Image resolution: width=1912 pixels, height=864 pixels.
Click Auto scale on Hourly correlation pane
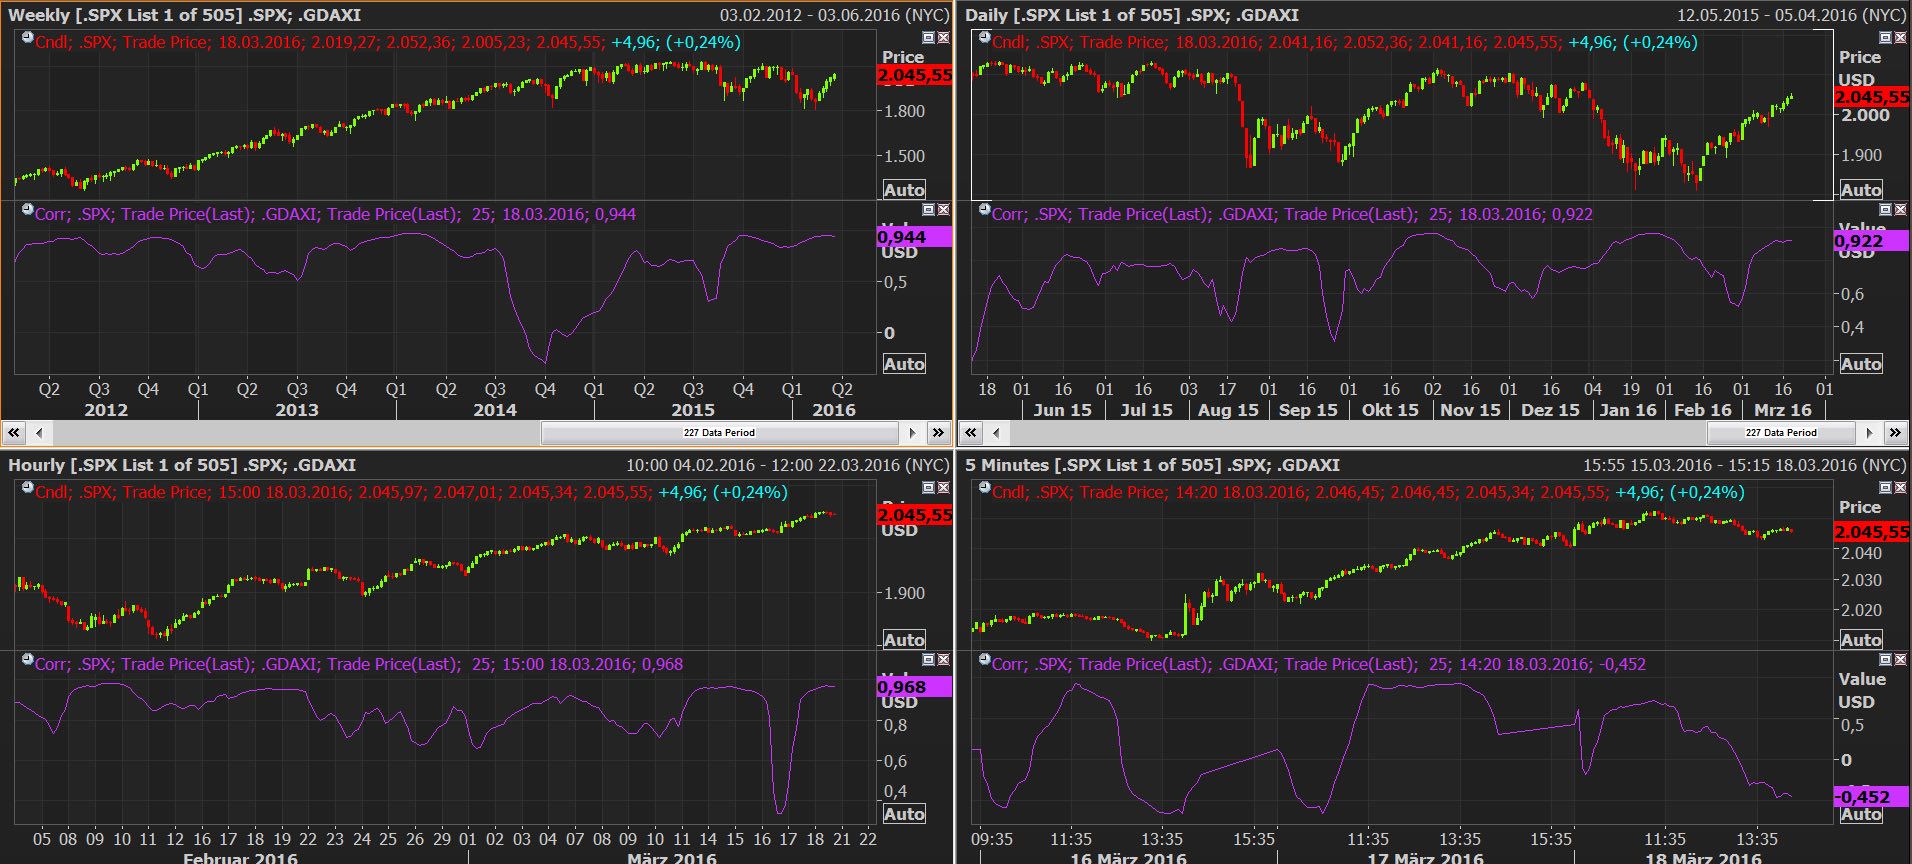tap(904, 814)
